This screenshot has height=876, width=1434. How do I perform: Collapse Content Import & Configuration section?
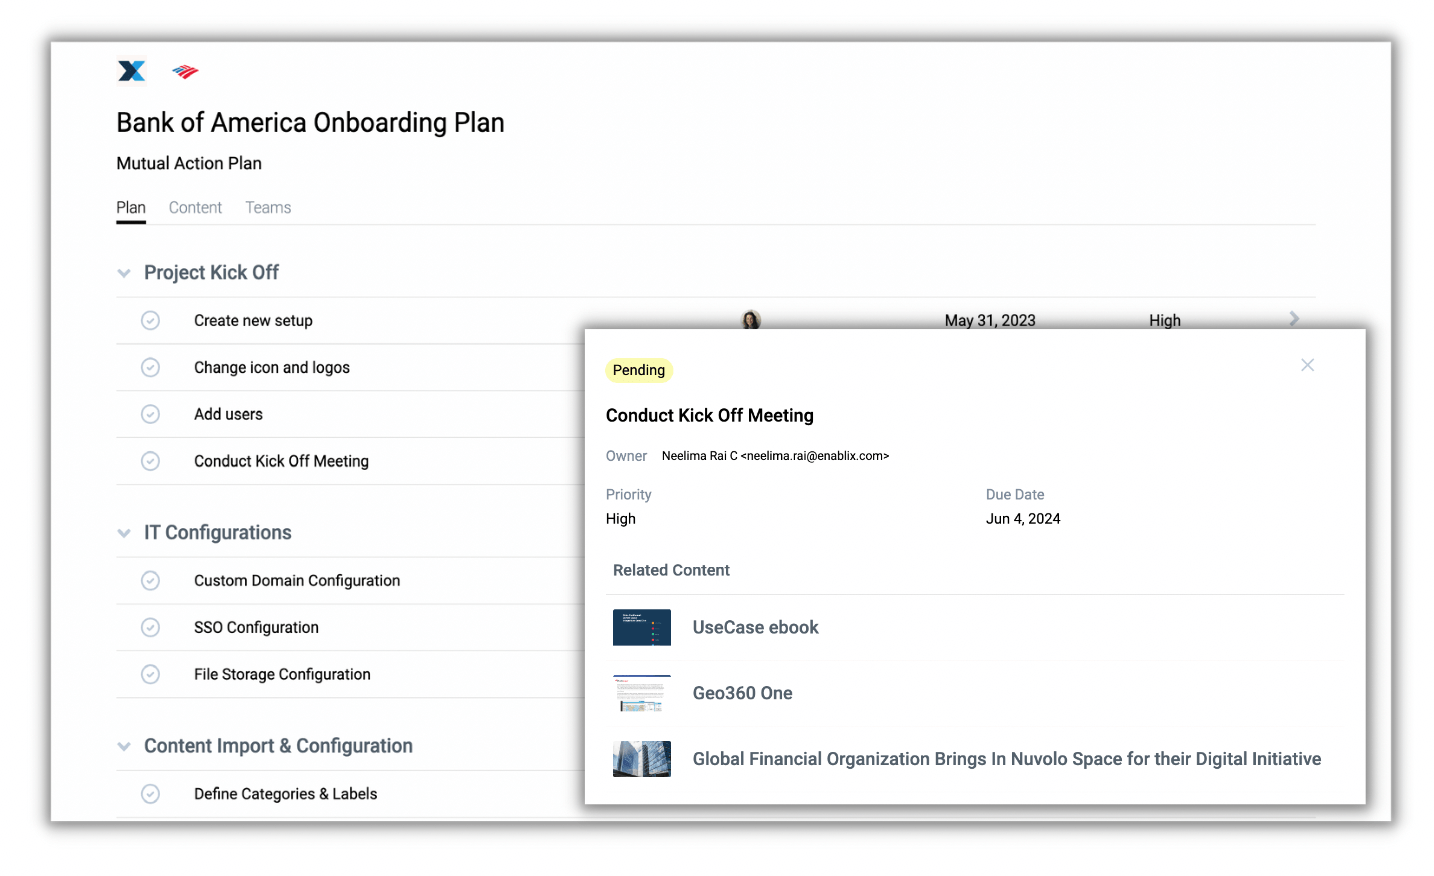click(124, 746)
